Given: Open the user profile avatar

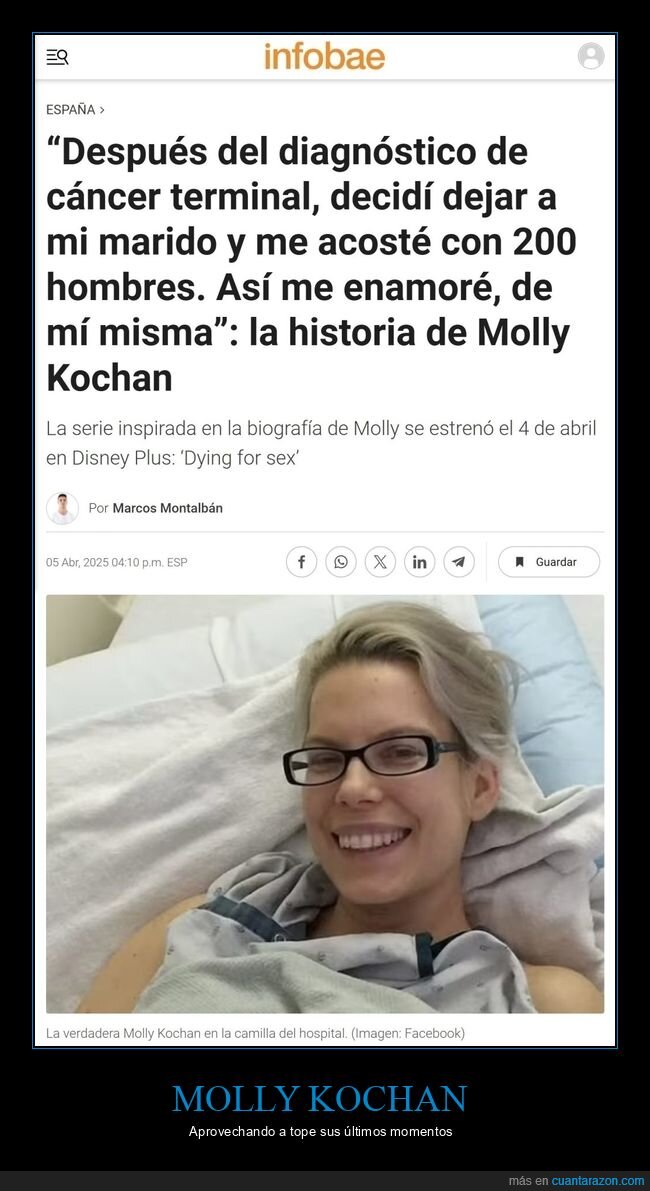Looking at the screenshot, I should coord(591,56).
